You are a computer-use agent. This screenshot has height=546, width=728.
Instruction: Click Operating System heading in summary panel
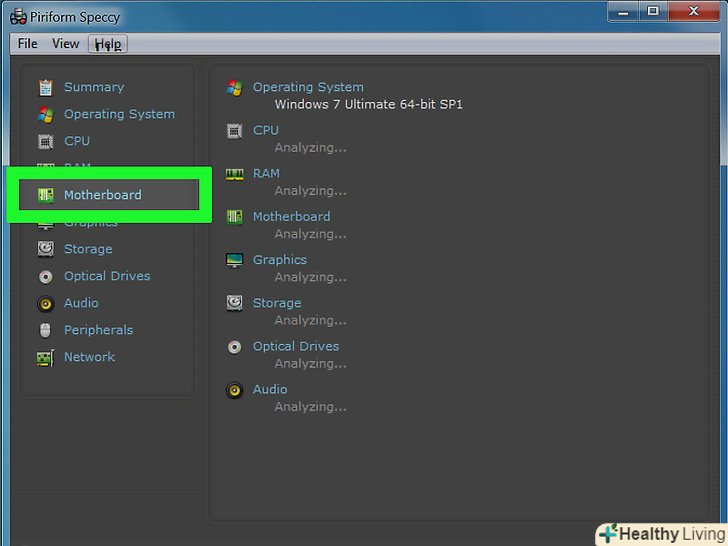click(x=308, y=87)
